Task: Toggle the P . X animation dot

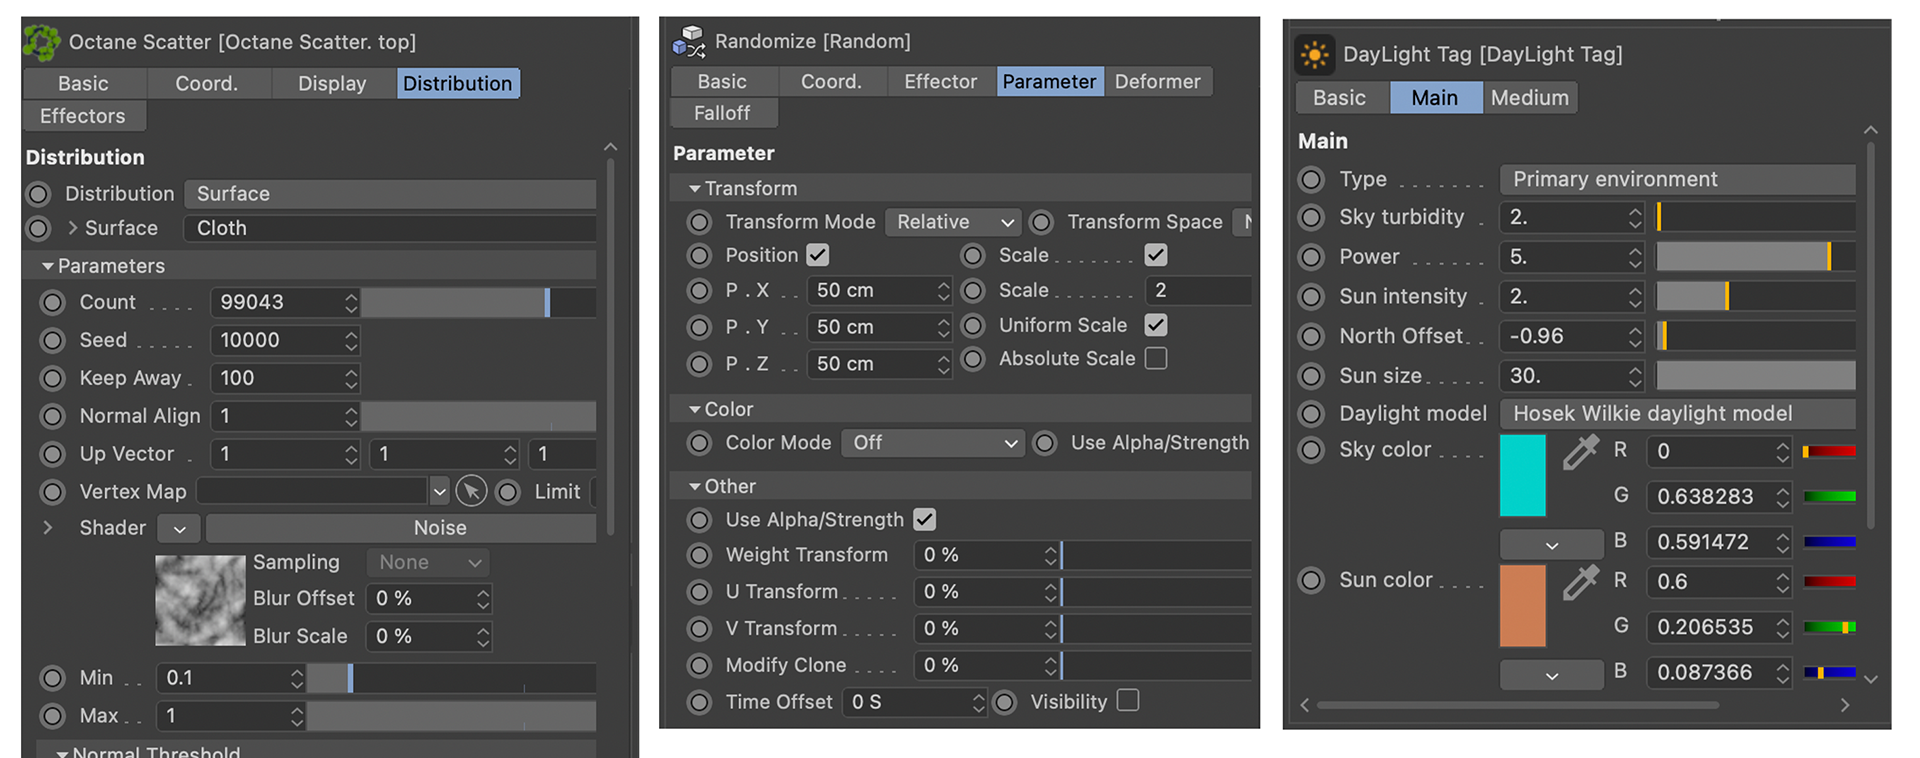Action: (699, 291)
